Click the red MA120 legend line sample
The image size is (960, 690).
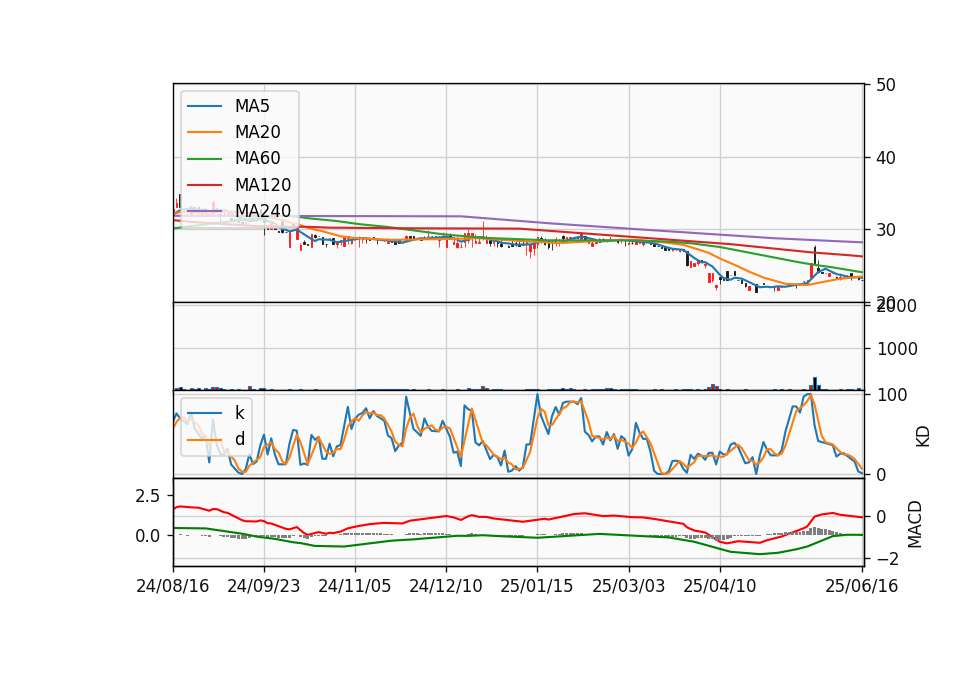[x=204, y=185]
